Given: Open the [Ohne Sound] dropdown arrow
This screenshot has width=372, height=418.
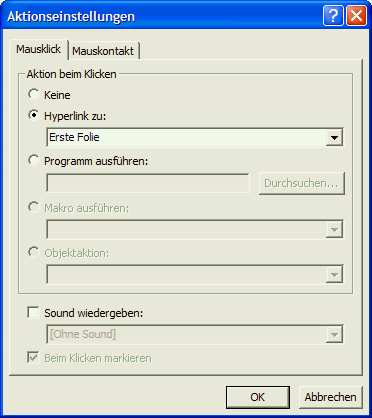Looking at the screenshot, I should pyautogui.click(x=334, y=334).
